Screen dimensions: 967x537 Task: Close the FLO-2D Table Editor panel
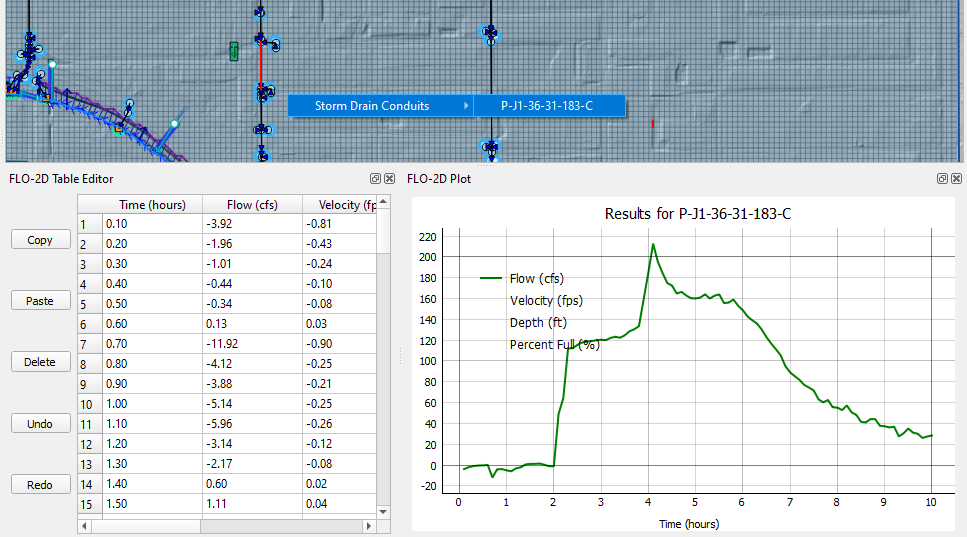[x=389, y=179]
